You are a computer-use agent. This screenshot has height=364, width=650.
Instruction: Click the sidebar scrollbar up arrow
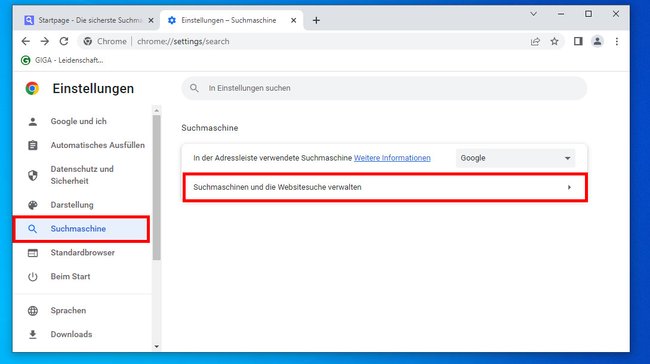pos(156,111)
